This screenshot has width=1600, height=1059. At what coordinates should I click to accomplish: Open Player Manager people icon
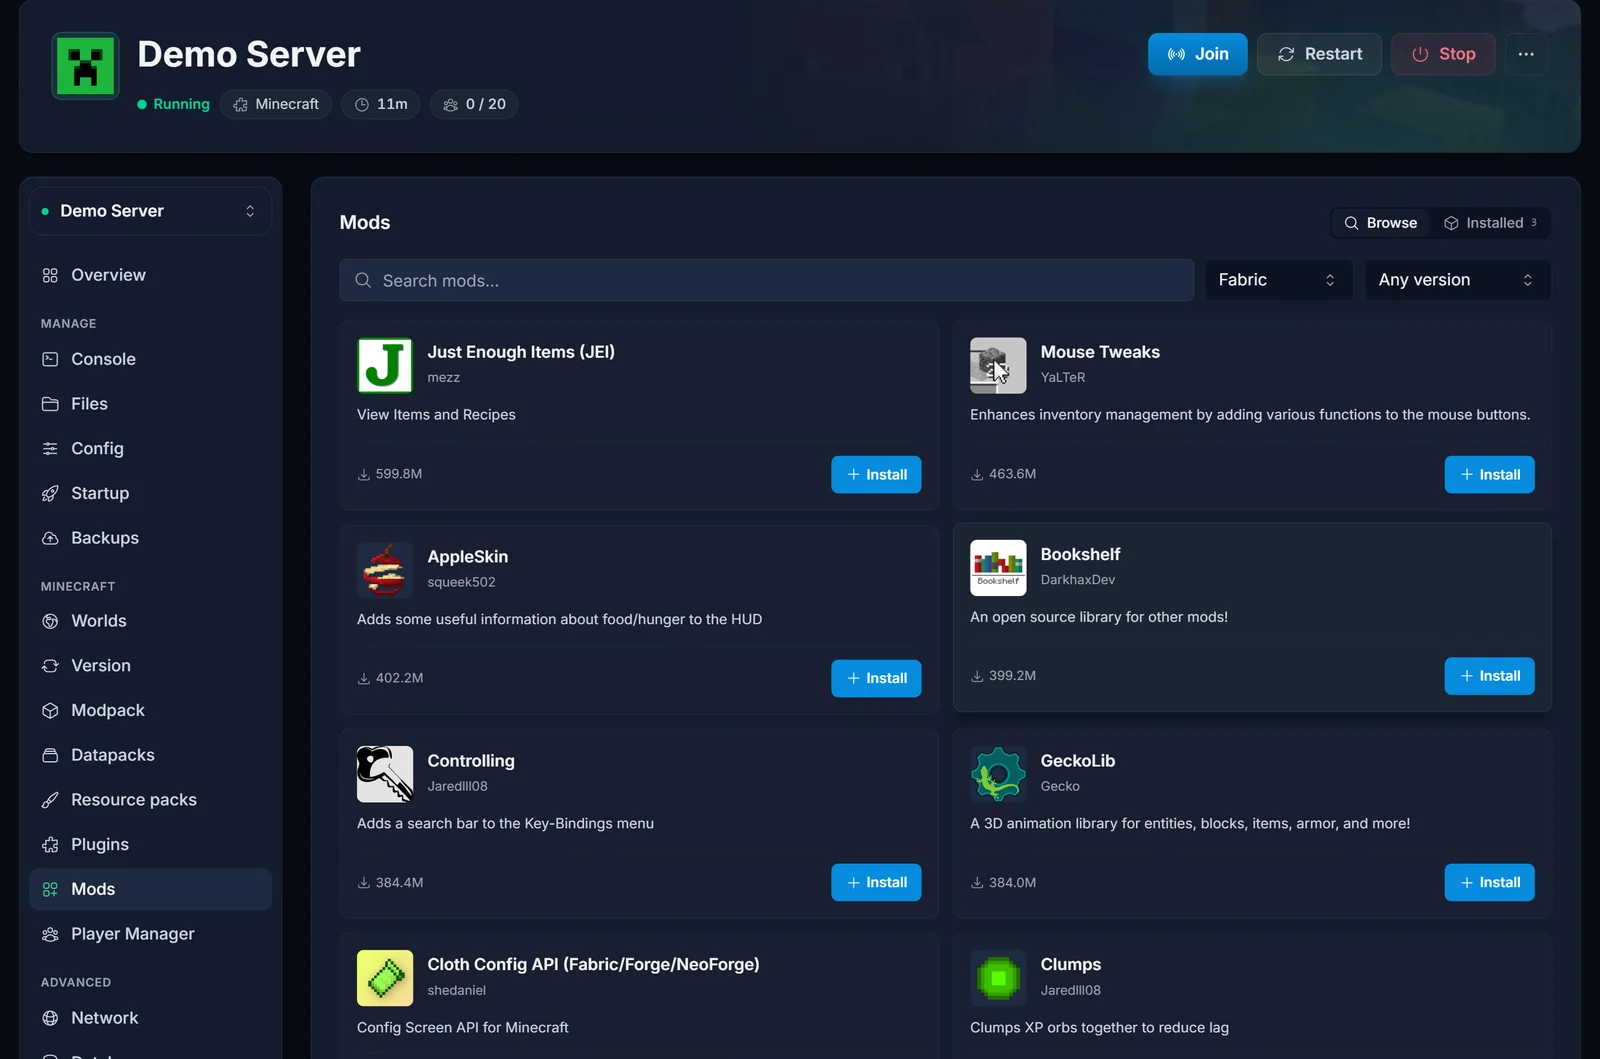50,934
